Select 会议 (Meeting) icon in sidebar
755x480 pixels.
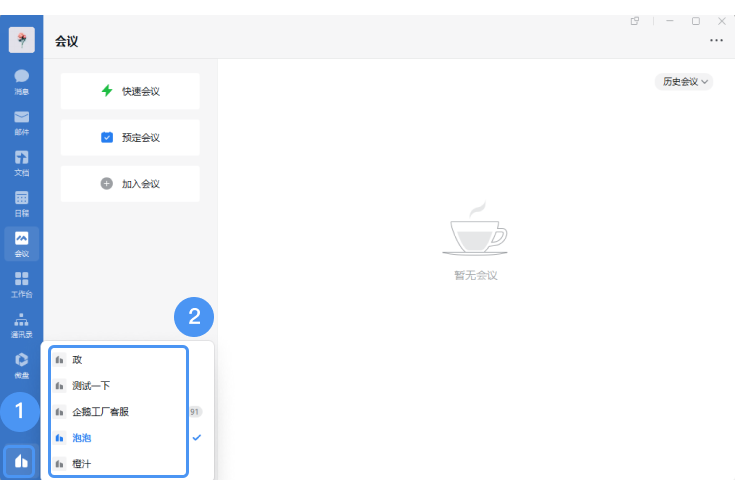21,243
